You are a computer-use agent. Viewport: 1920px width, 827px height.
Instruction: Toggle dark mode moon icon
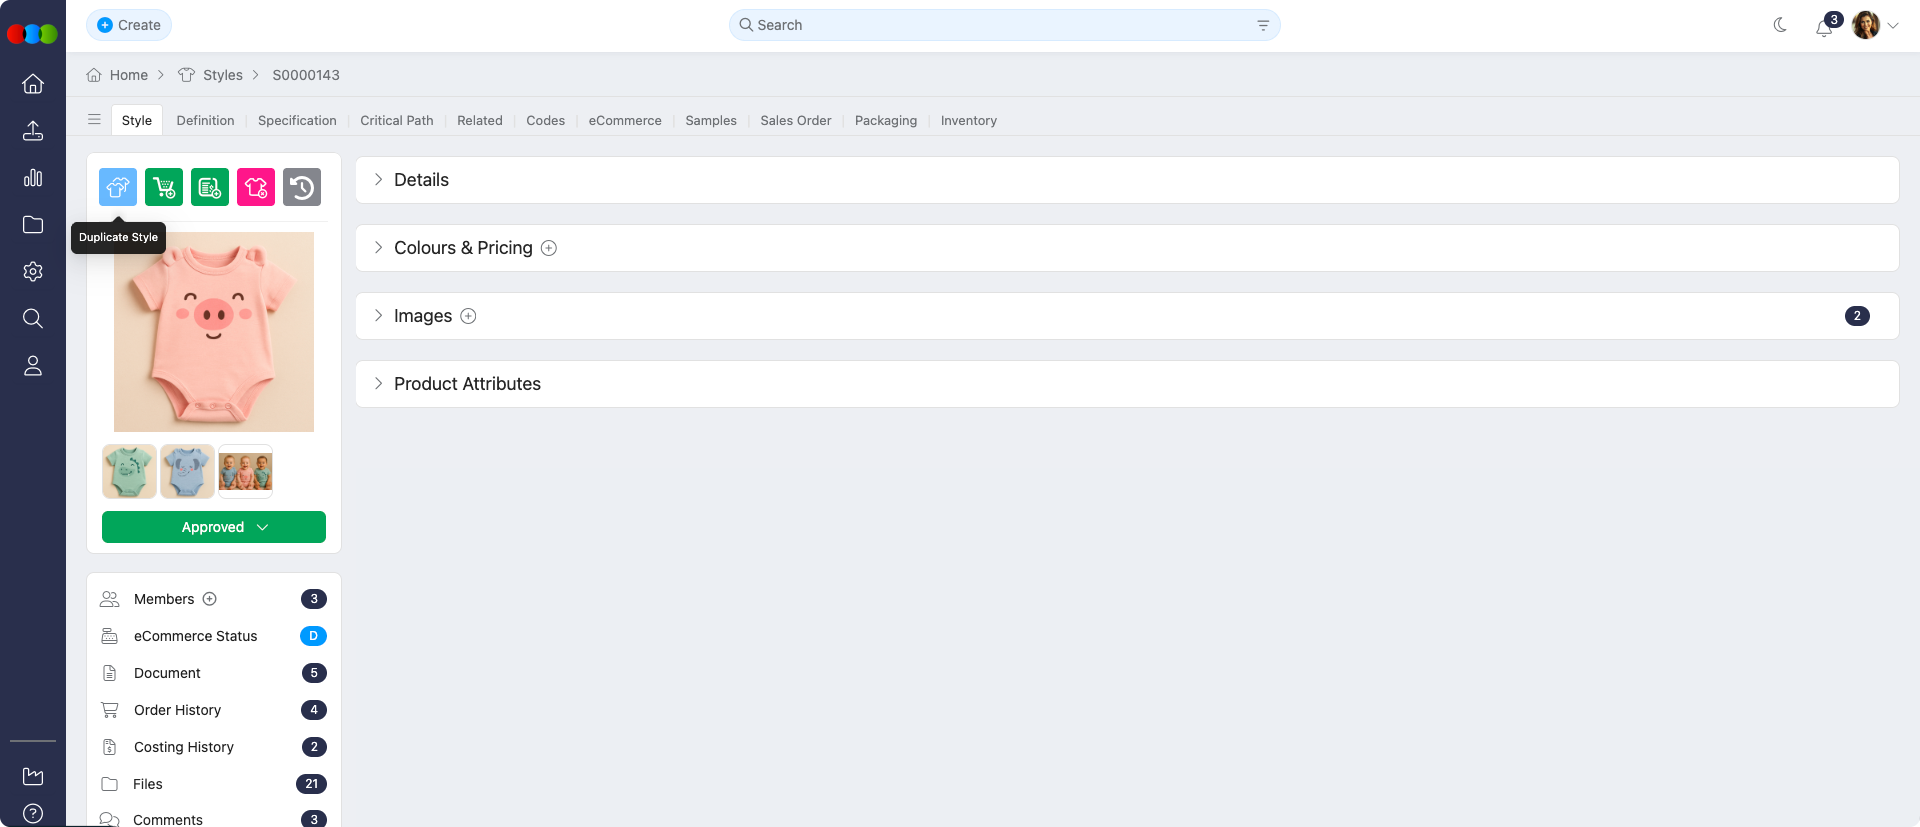pos(1780,25)
